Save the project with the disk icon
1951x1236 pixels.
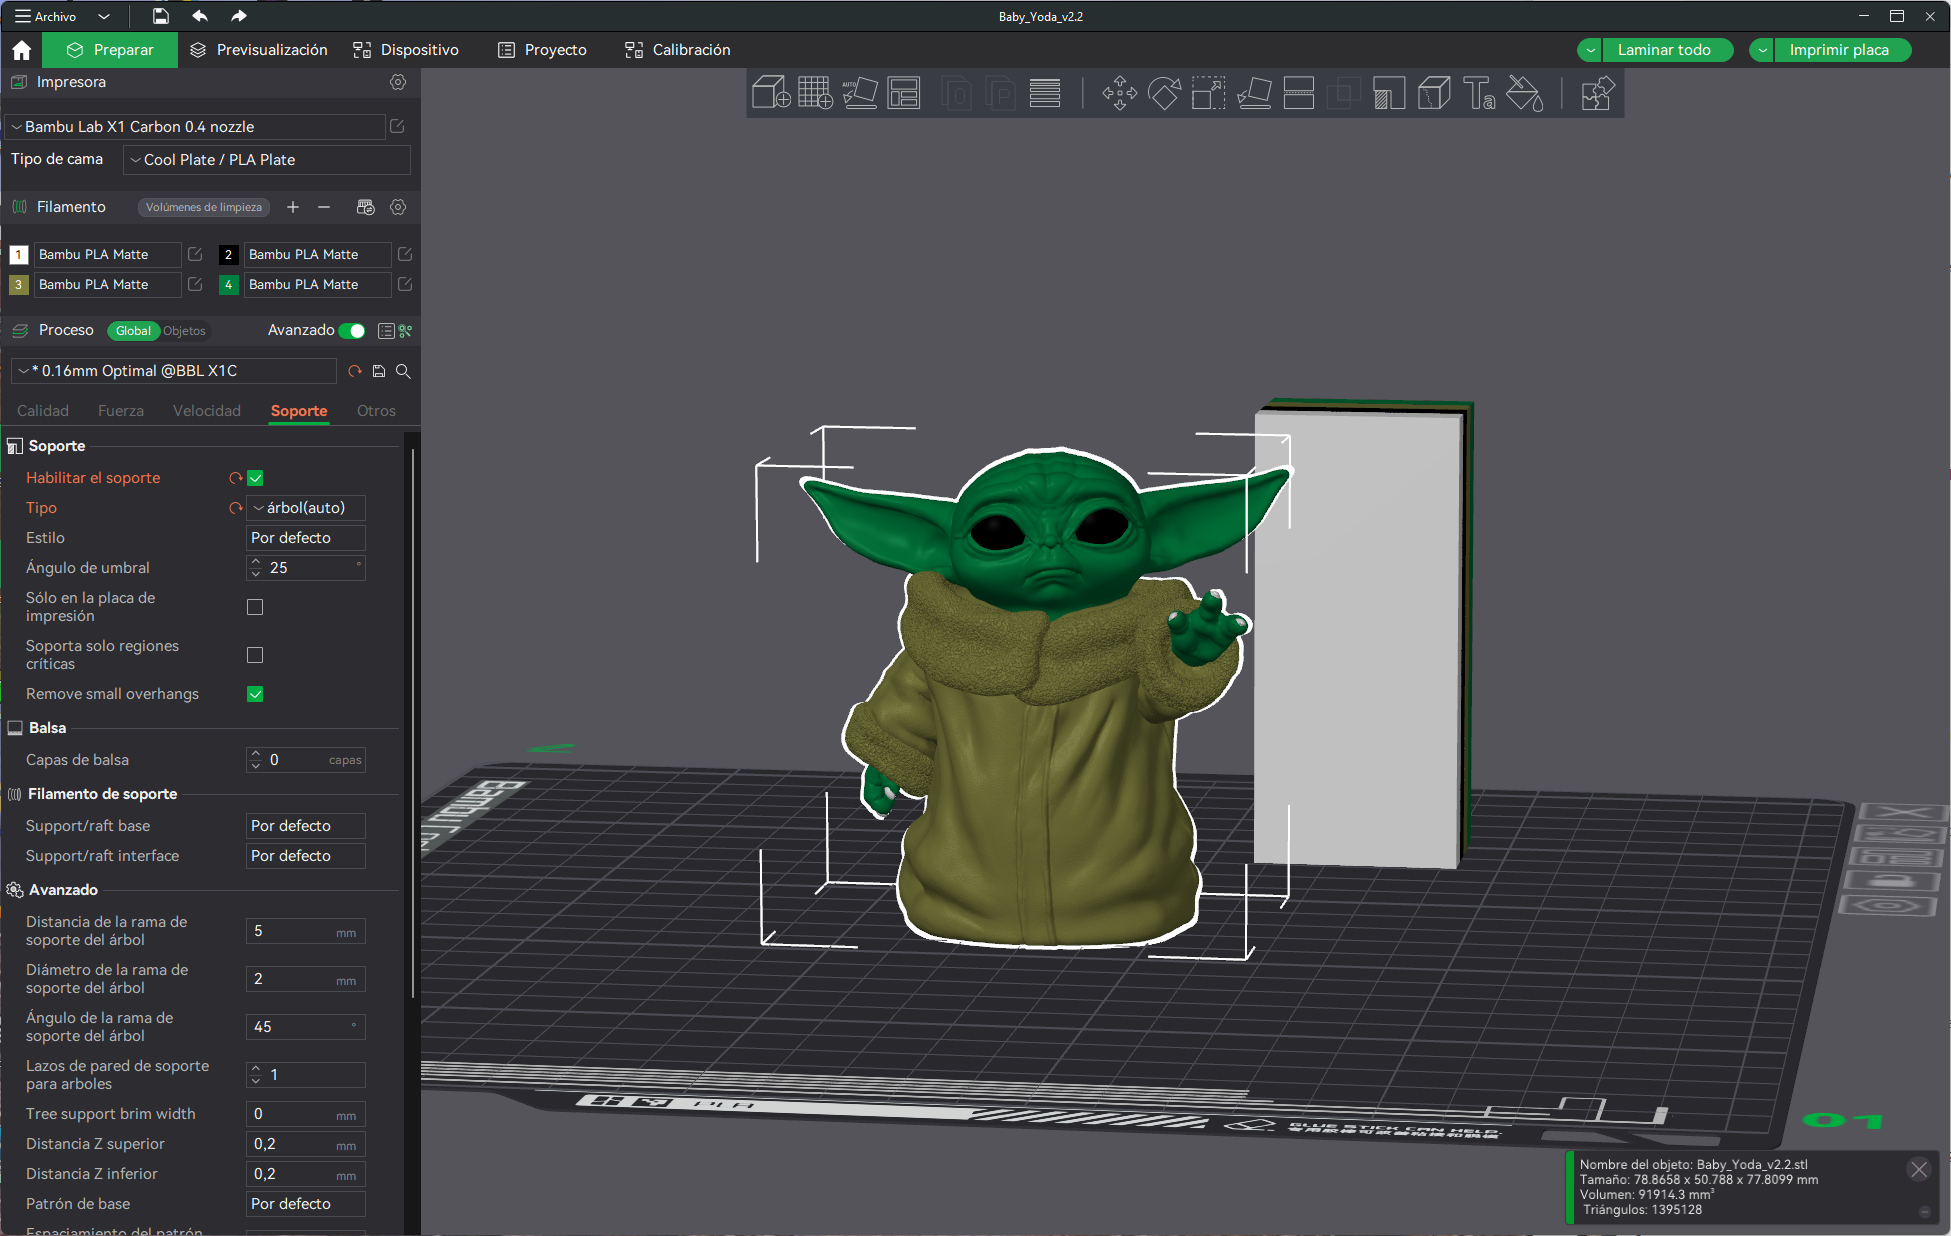pyautogui.click(x=160, y=16)
